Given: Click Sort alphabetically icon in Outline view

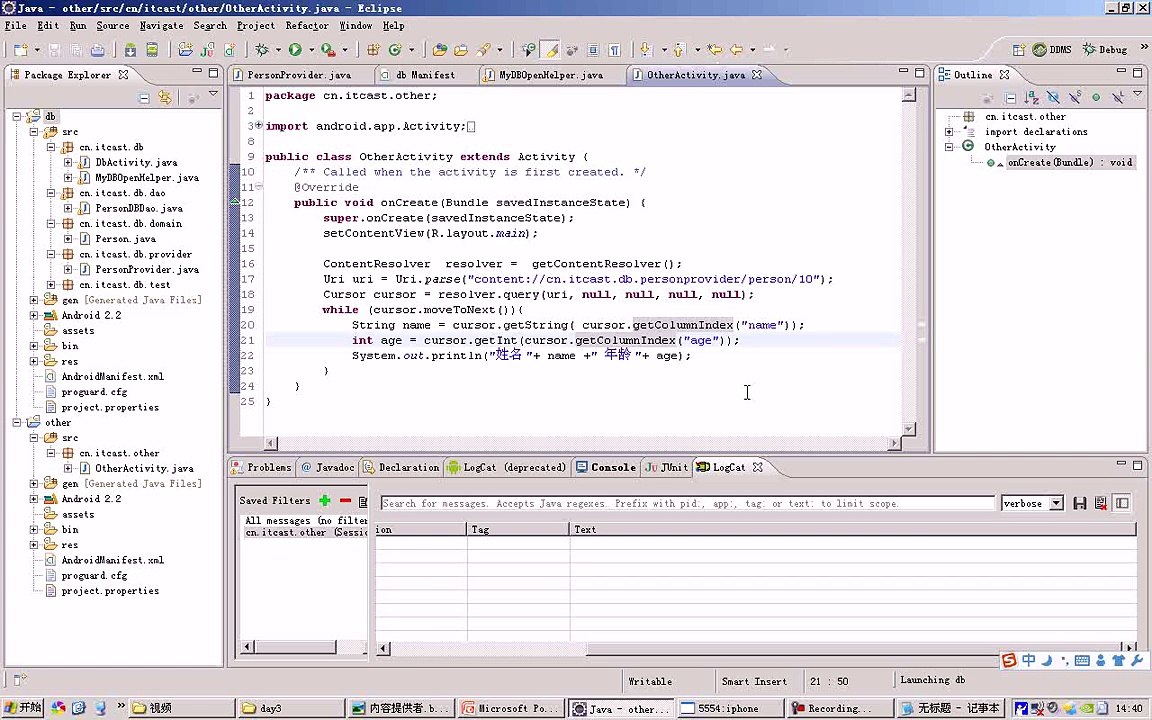Looking at the screenshot, I should pos(1032,98).
